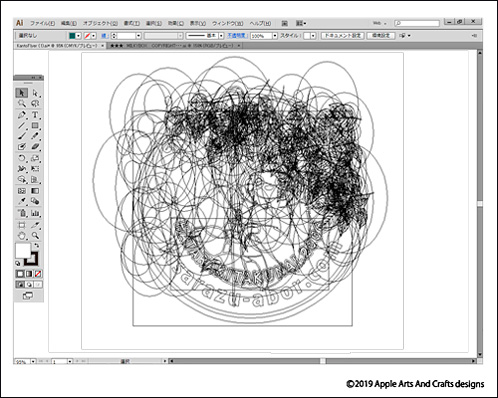This screenshot has height=398, width=498.
Task: Expand the zoom level dropdown at bottom-left
Action: tap(33, 361)
